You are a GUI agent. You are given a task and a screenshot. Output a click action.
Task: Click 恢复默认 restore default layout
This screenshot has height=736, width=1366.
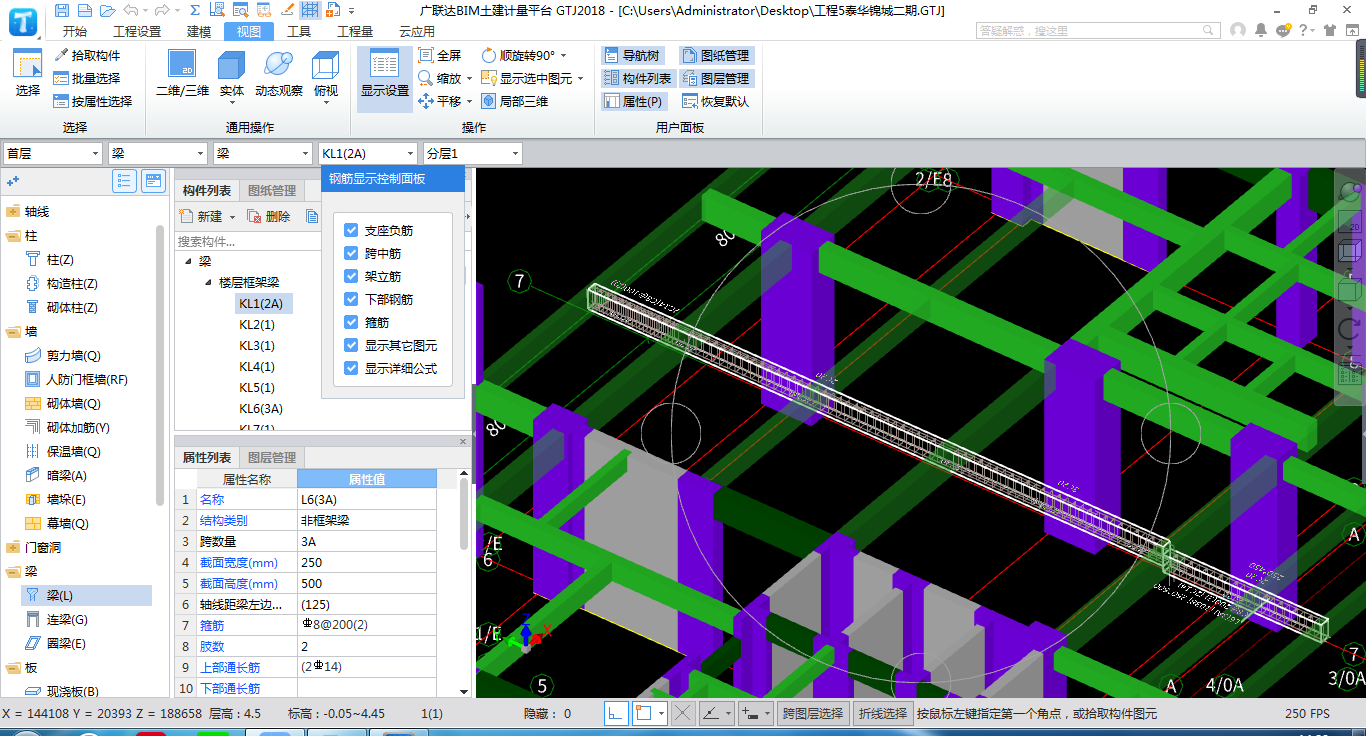[716, 101]
